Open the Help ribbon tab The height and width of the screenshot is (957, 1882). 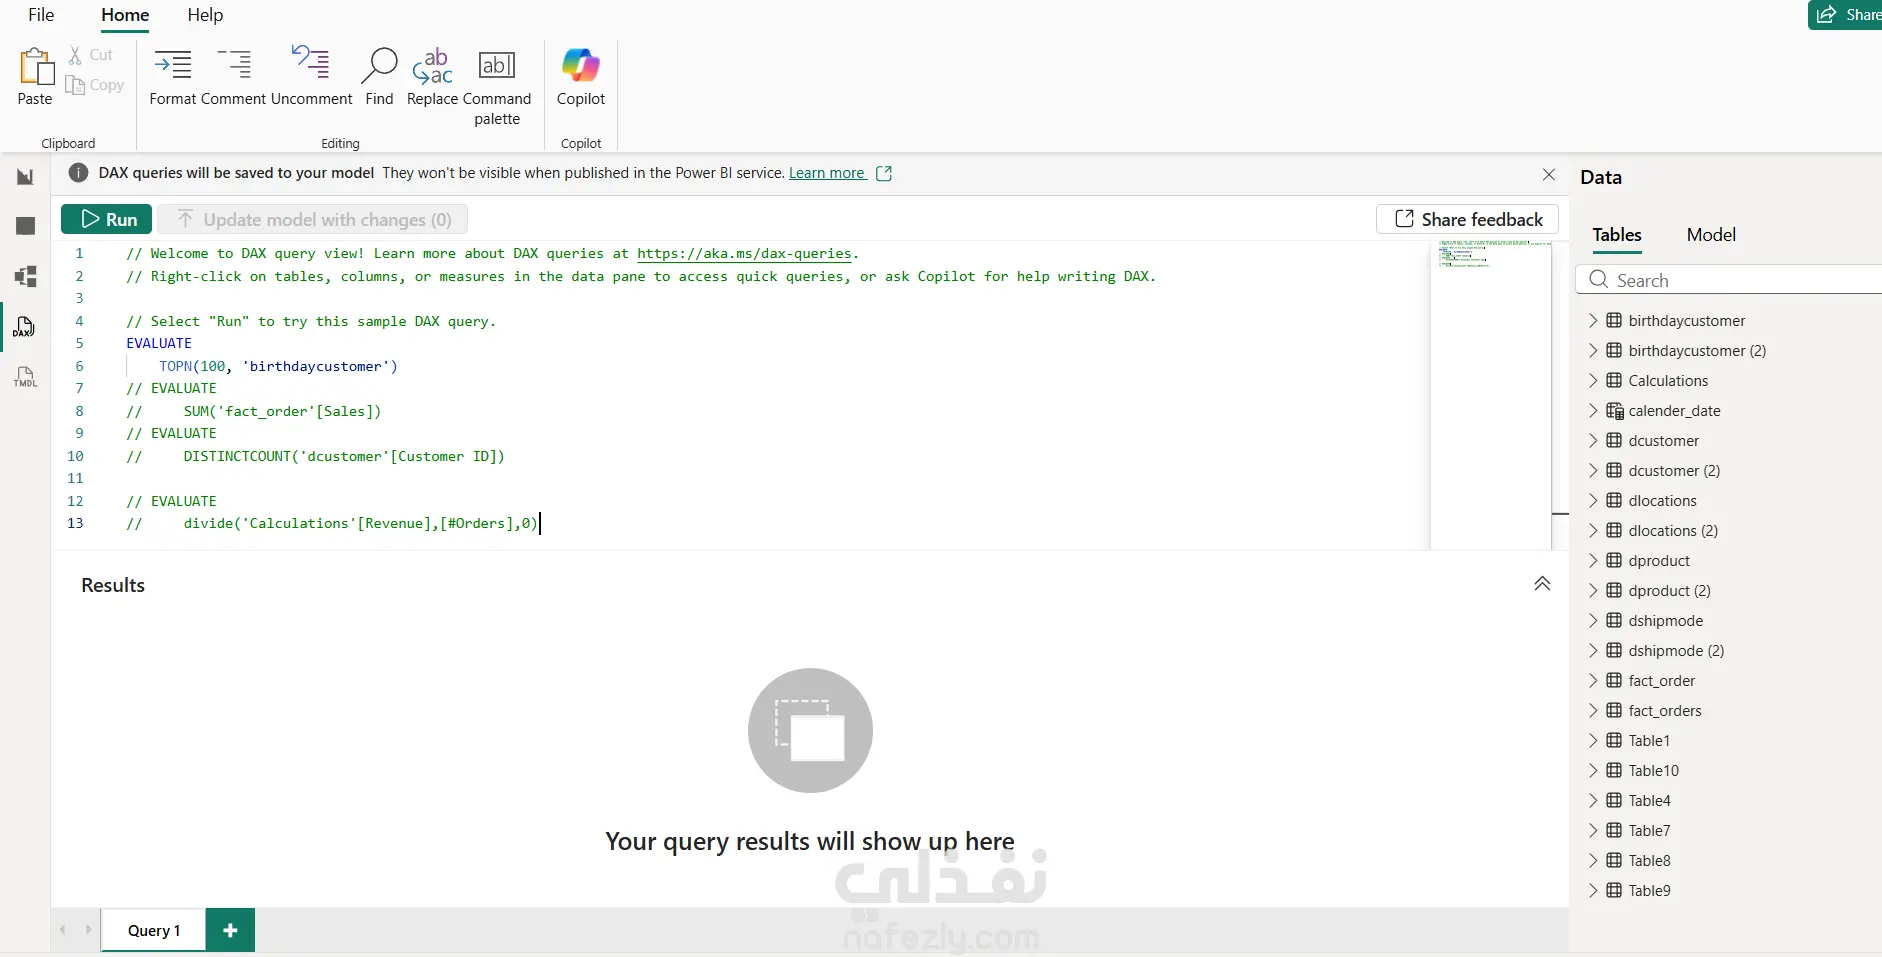[205, 15]
